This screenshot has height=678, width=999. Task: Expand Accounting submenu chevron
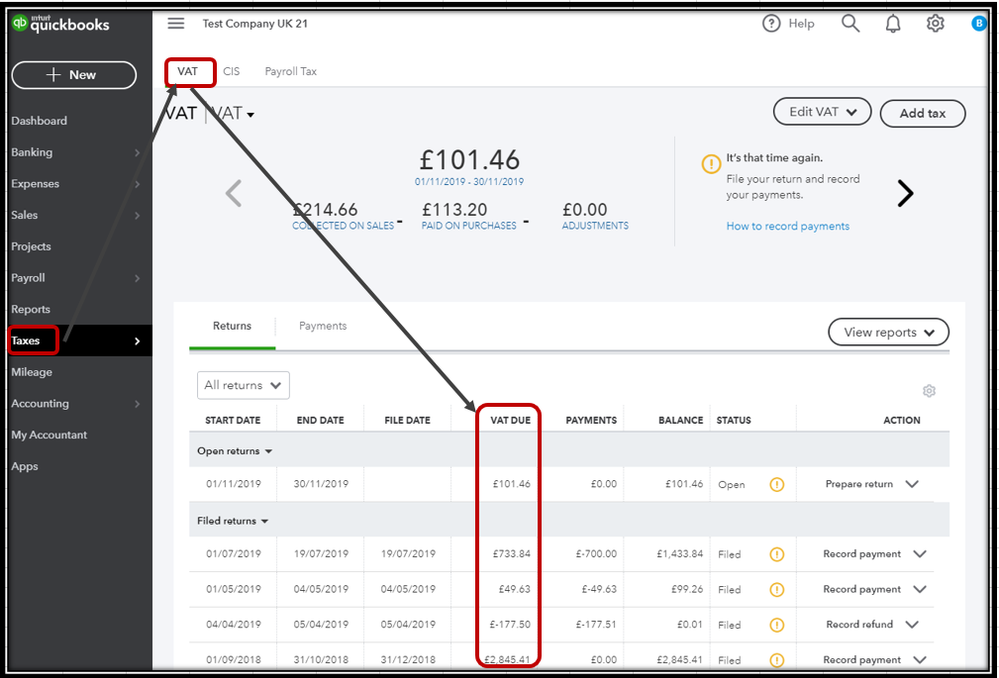[137, 404]
